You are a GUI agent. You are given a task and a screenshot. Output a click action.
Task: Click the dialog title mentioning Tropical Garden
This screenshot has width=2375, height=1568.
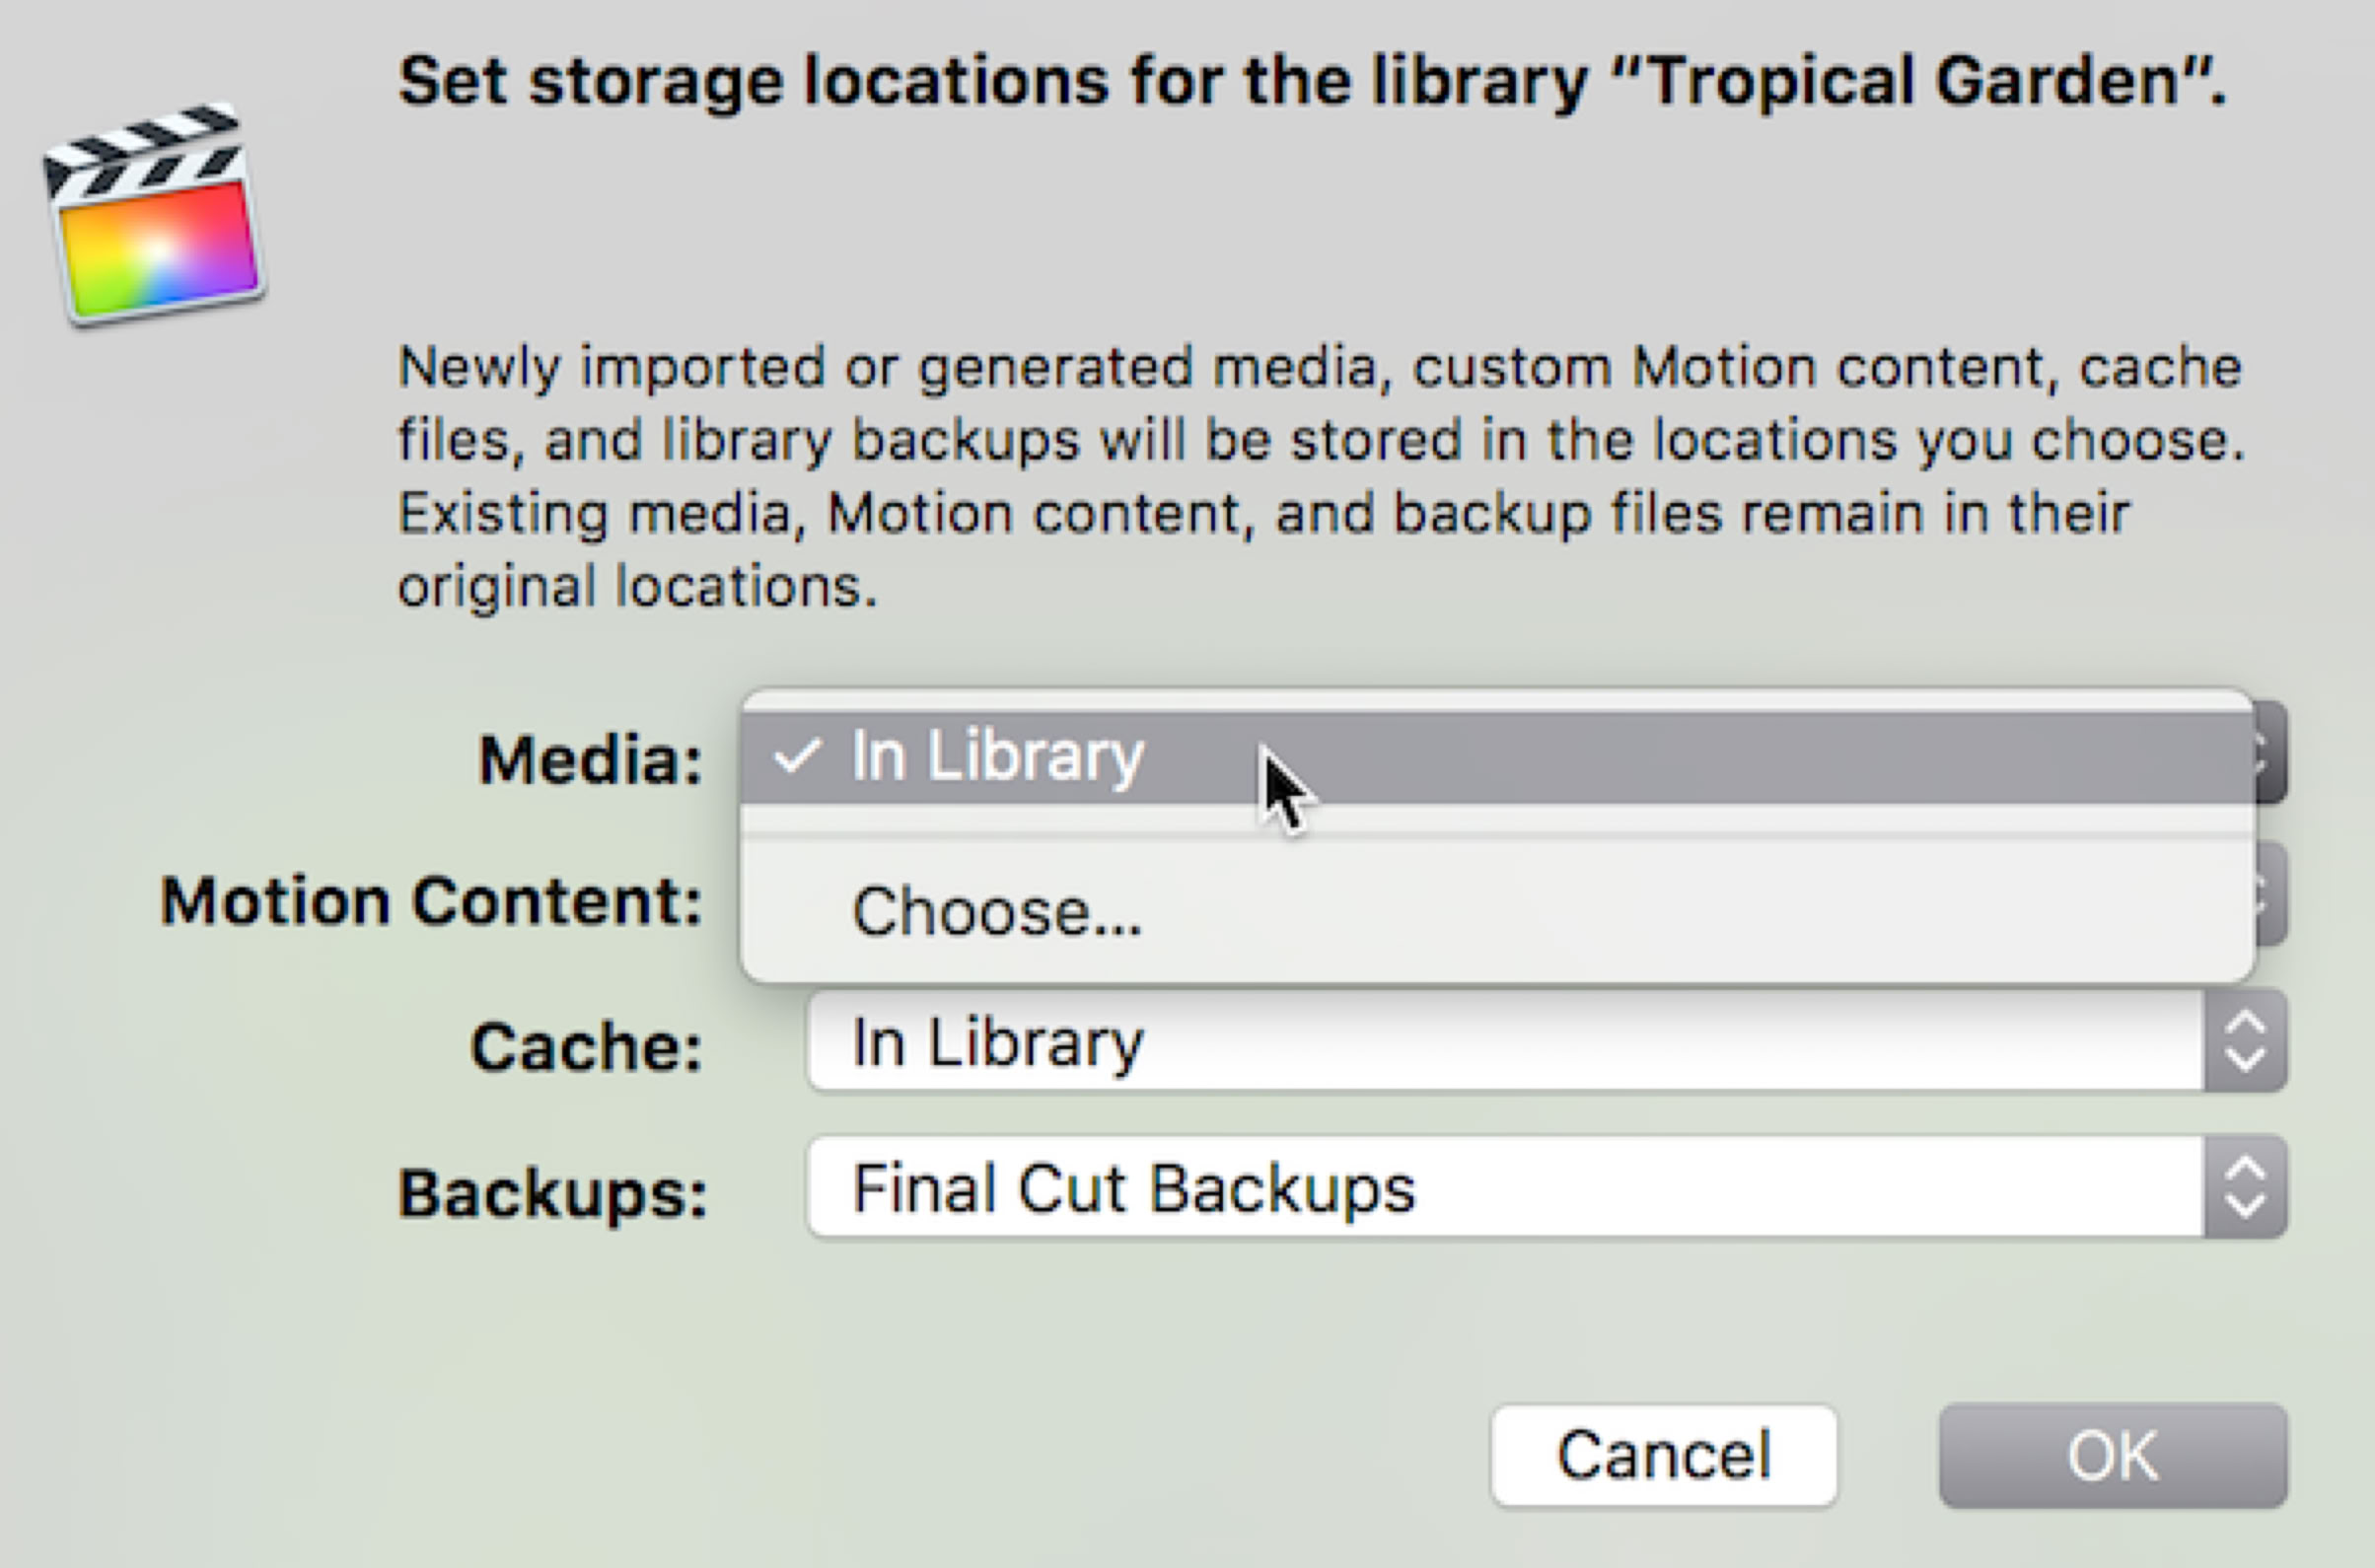(x=1311, y=80)
